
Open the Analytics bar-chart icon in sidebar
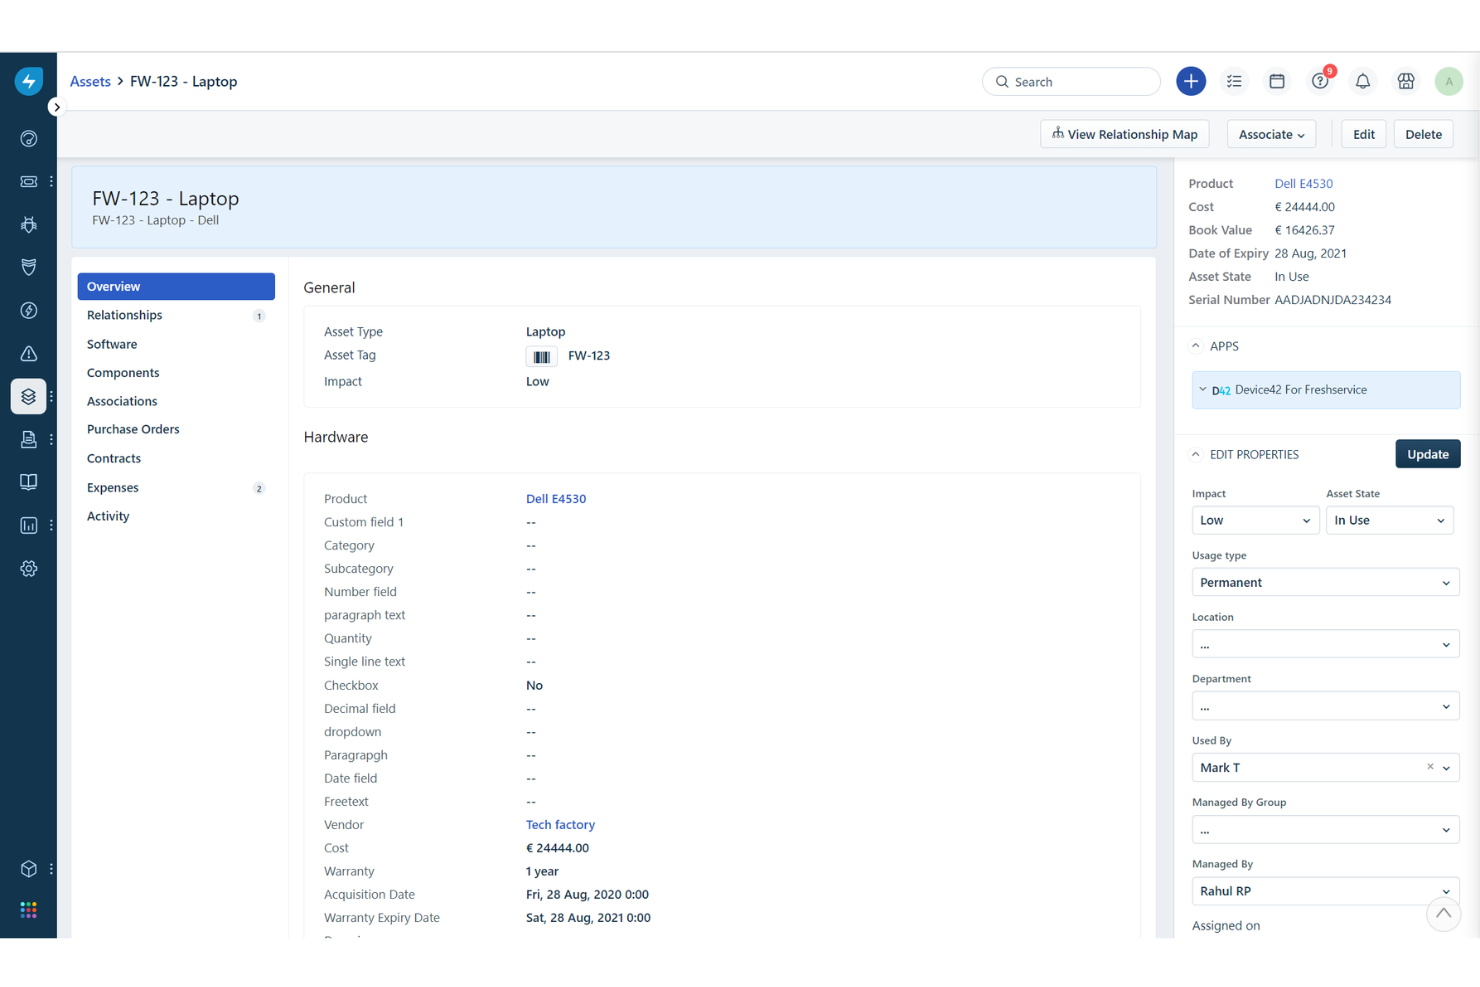[x=28, y=525]
